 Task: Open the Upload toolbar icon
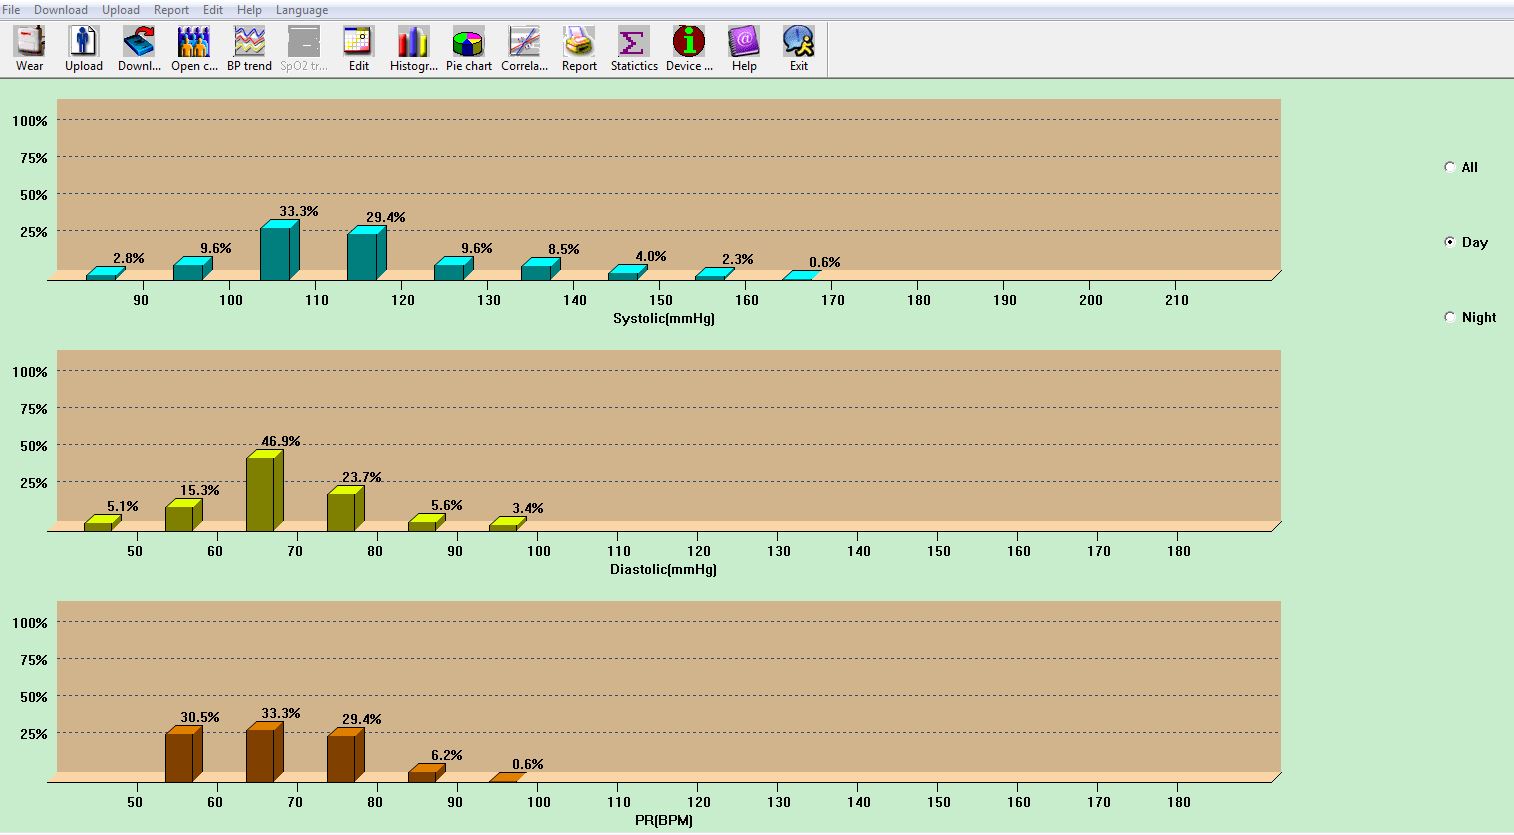point(84,48)
